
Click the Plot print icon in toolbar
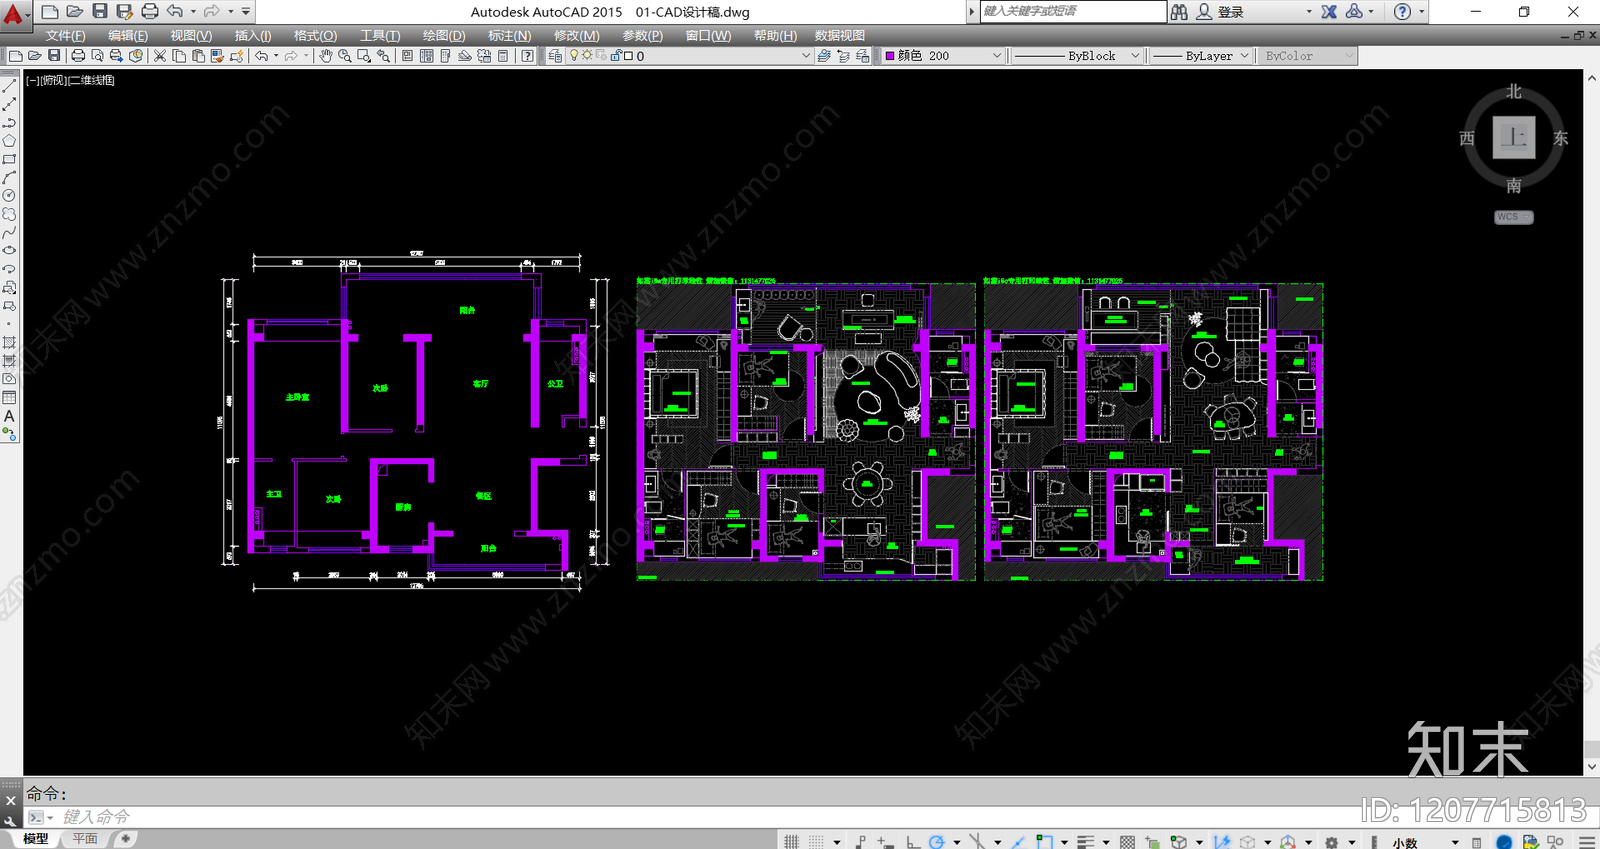click(77, 56)
